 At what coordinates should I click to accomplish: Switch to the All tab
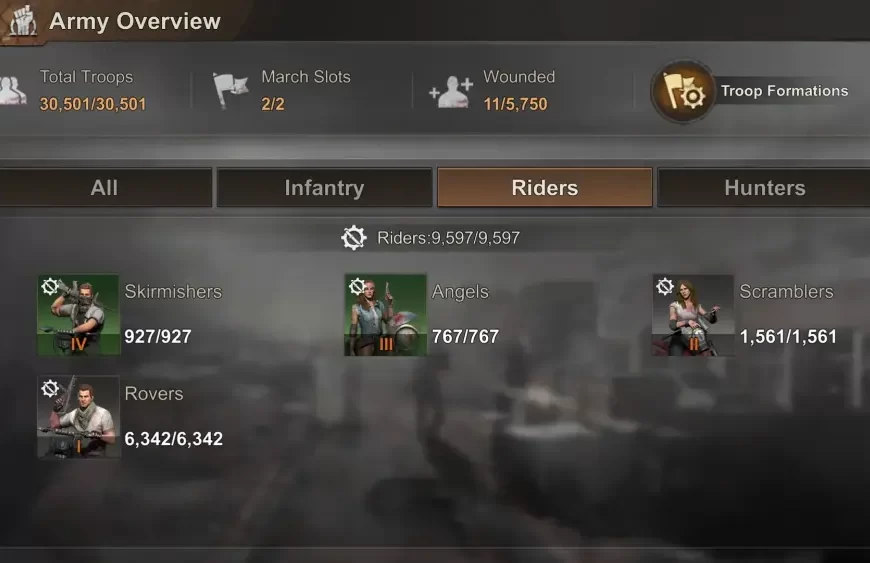coord(105,187)
